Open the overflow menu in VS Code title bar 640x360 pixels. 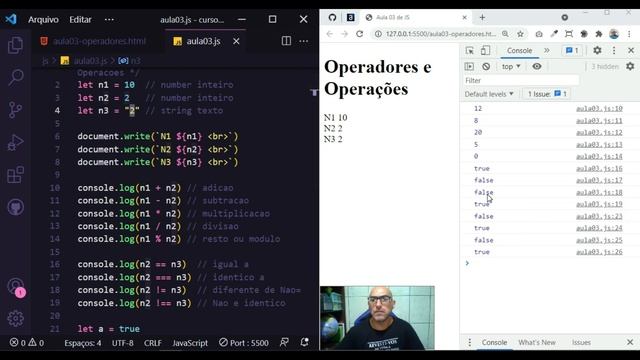tap(109, 19)
